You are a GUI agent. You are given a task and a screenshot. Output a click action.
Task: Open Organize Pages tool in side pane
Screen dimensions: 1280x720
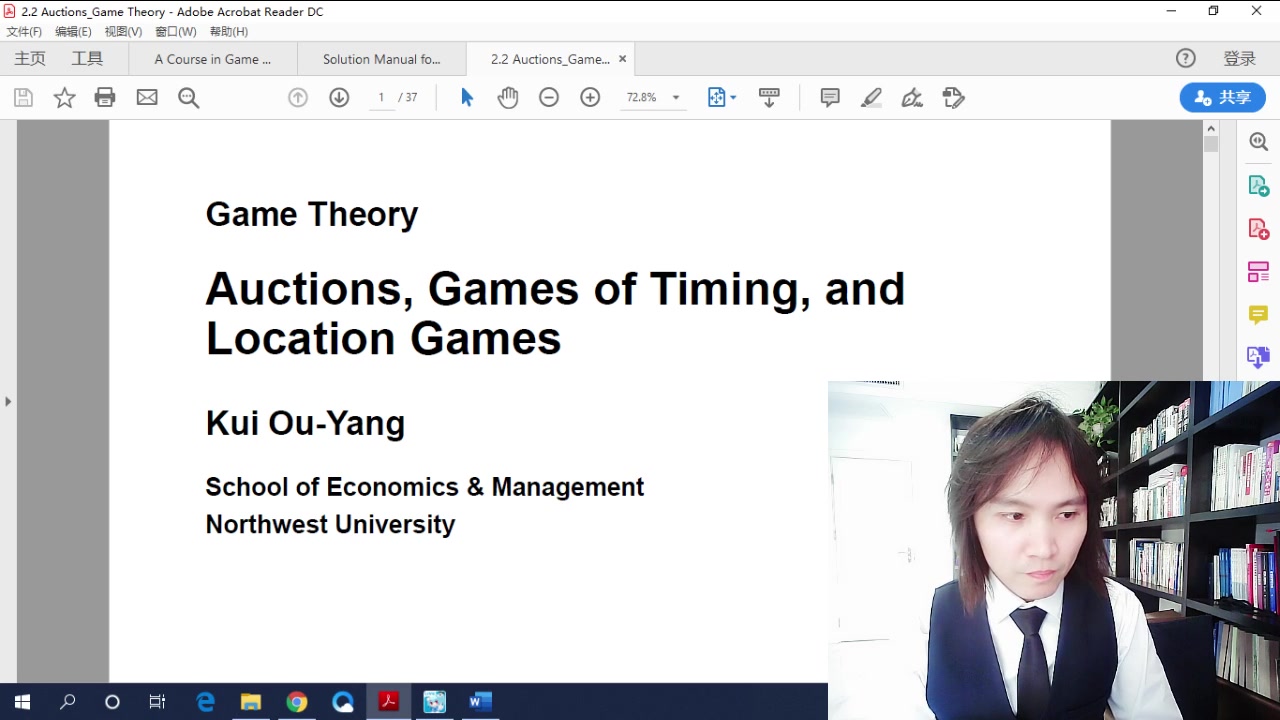(x=1259, y=272)
